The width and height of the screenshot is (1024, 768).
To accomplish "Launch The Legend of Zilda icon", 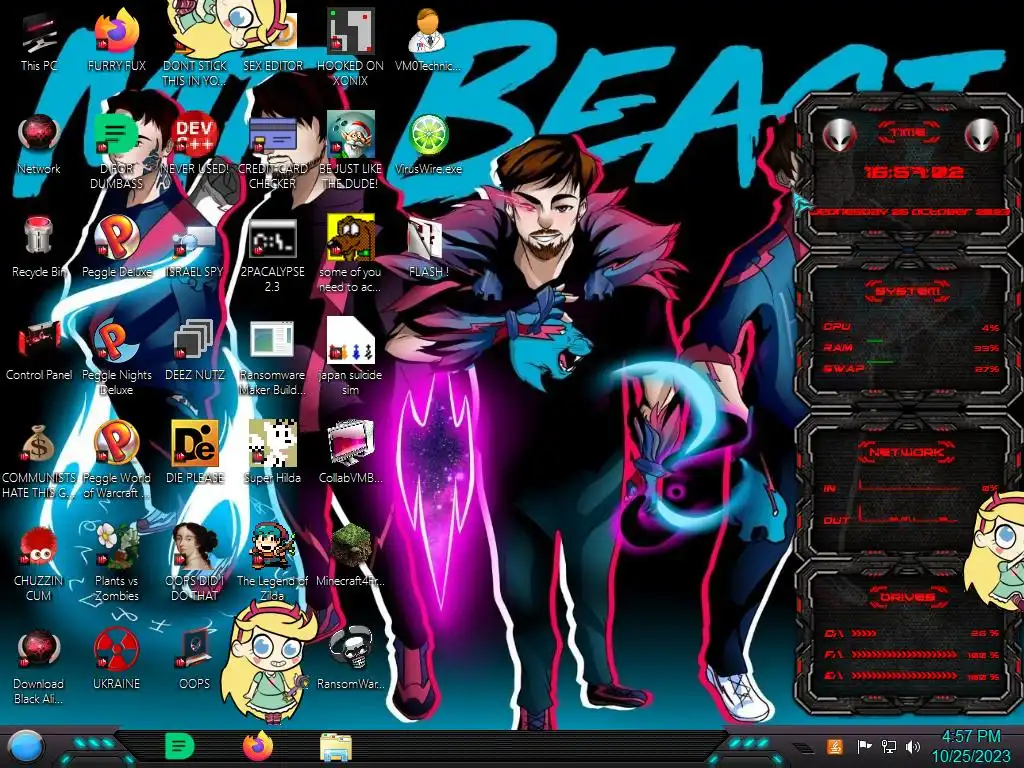I will click(273, 563).
